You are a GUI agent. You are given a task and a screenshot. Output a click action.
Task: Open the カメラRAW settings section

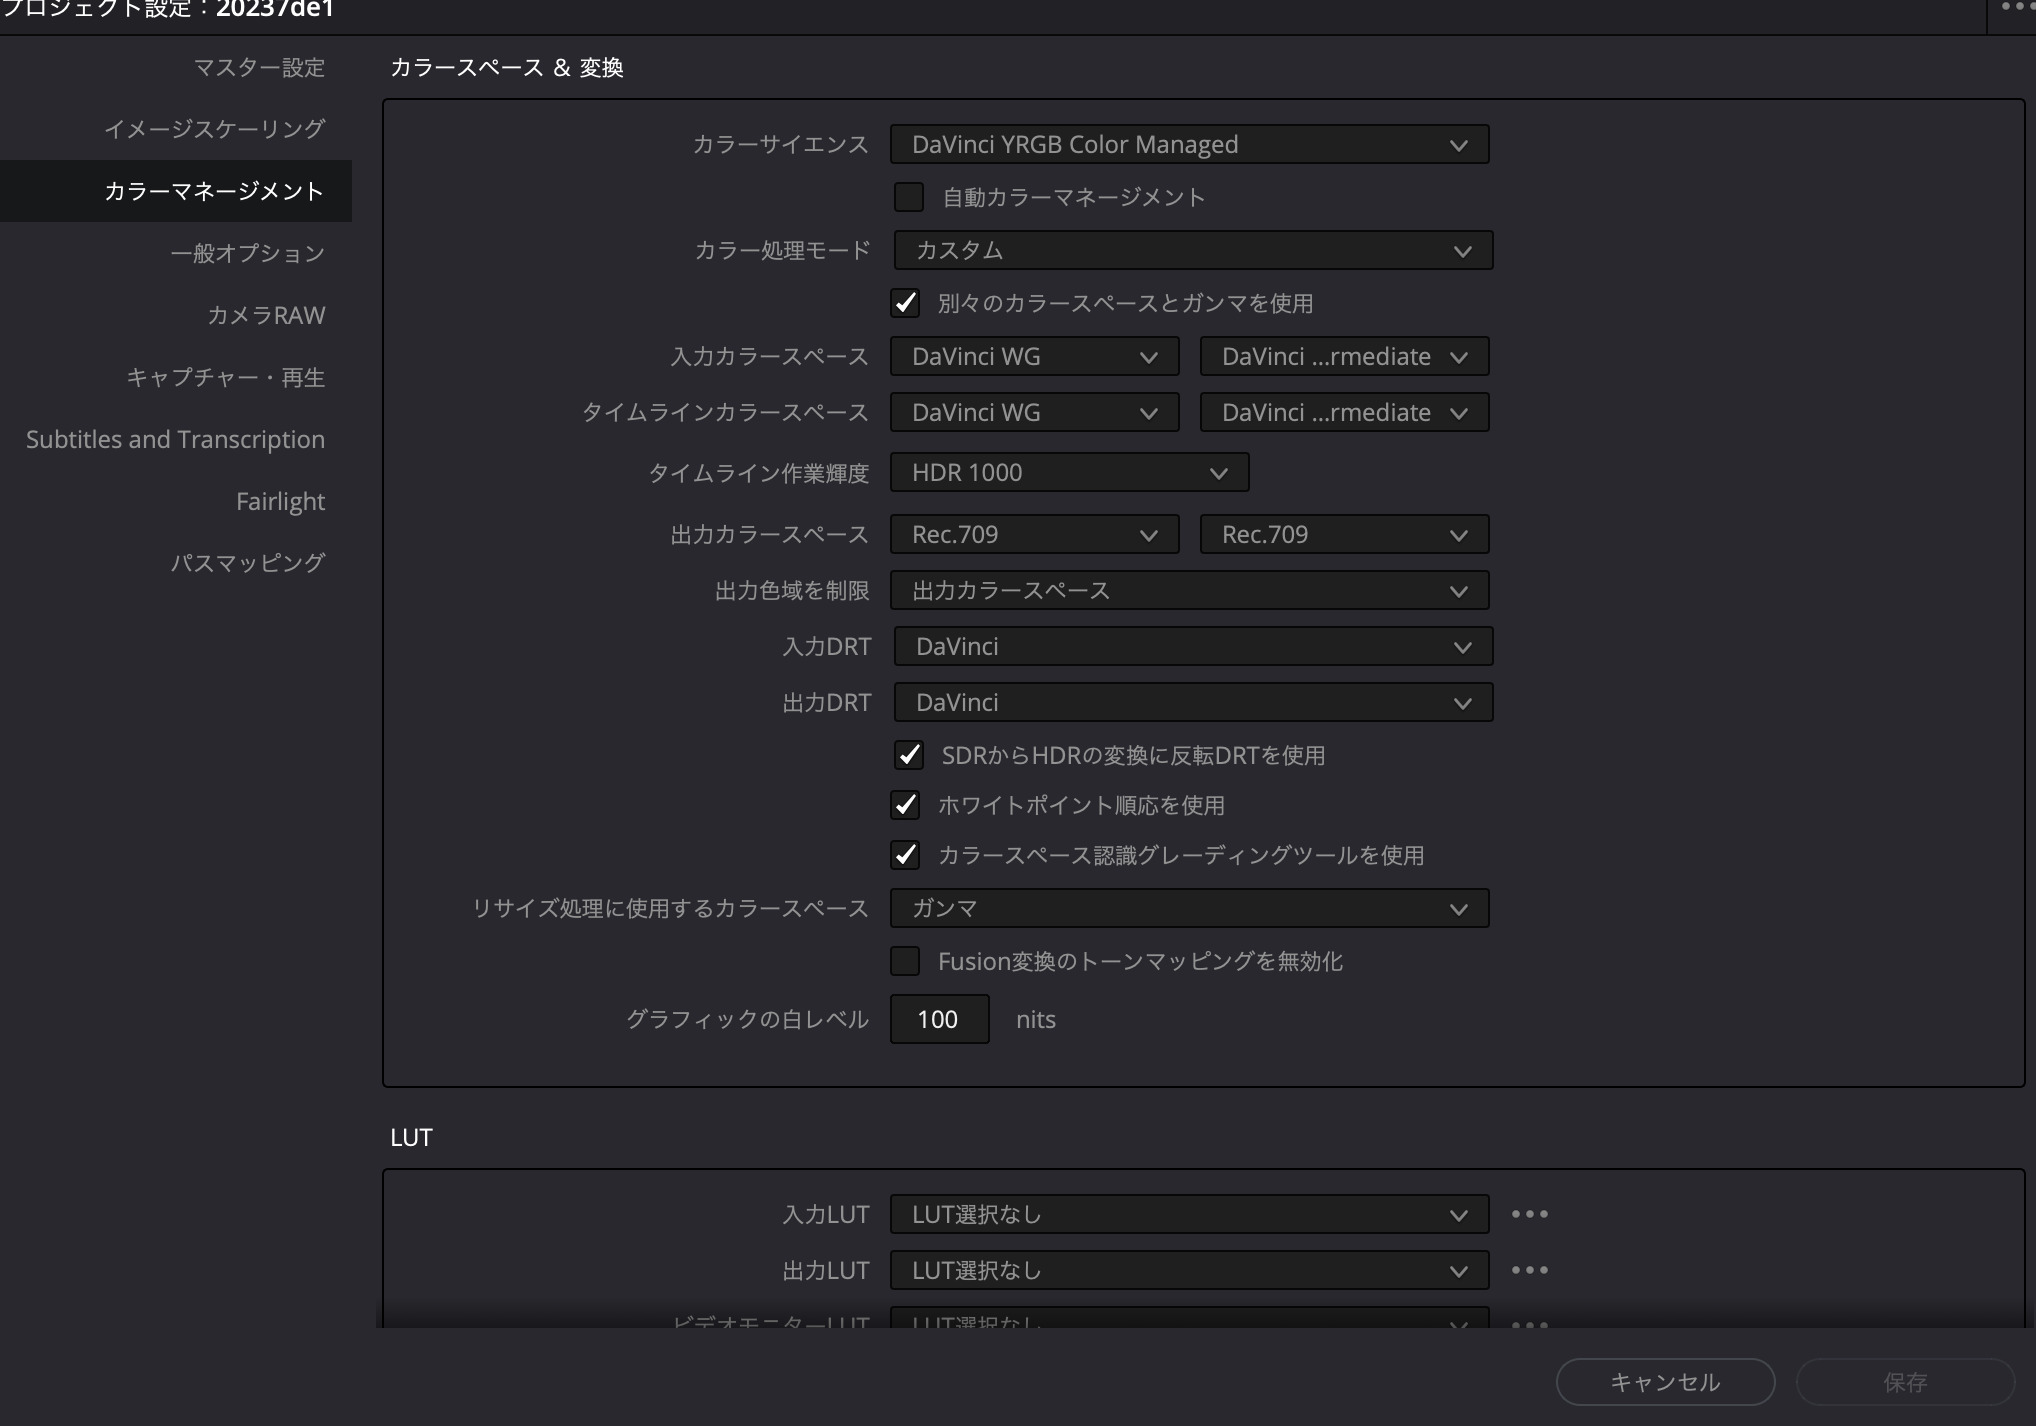point(266,315)
